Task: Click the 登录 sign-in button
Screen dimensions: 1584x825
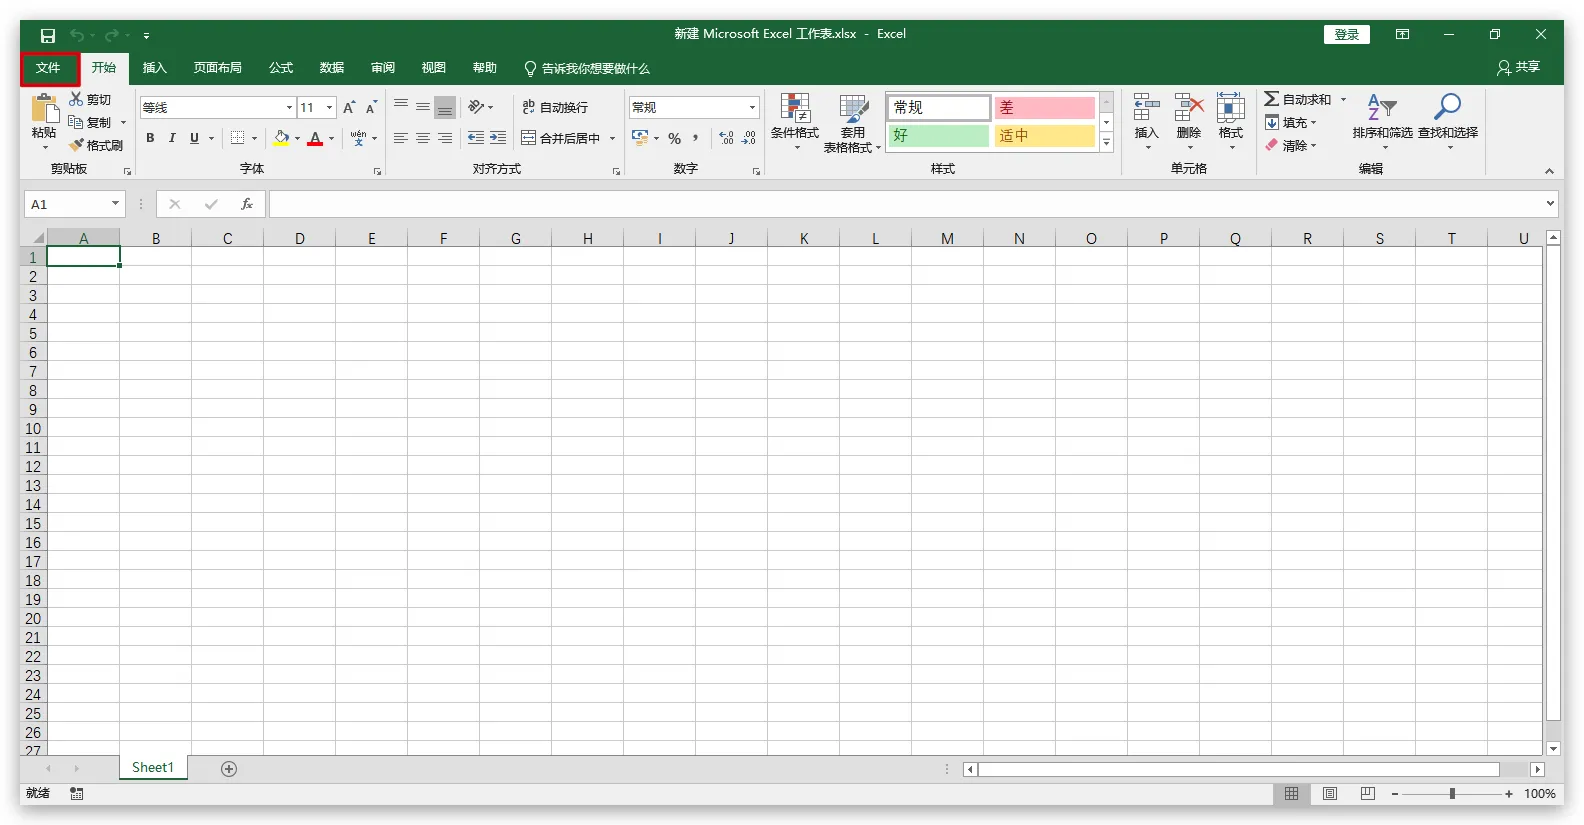Action: point(1346,34)
